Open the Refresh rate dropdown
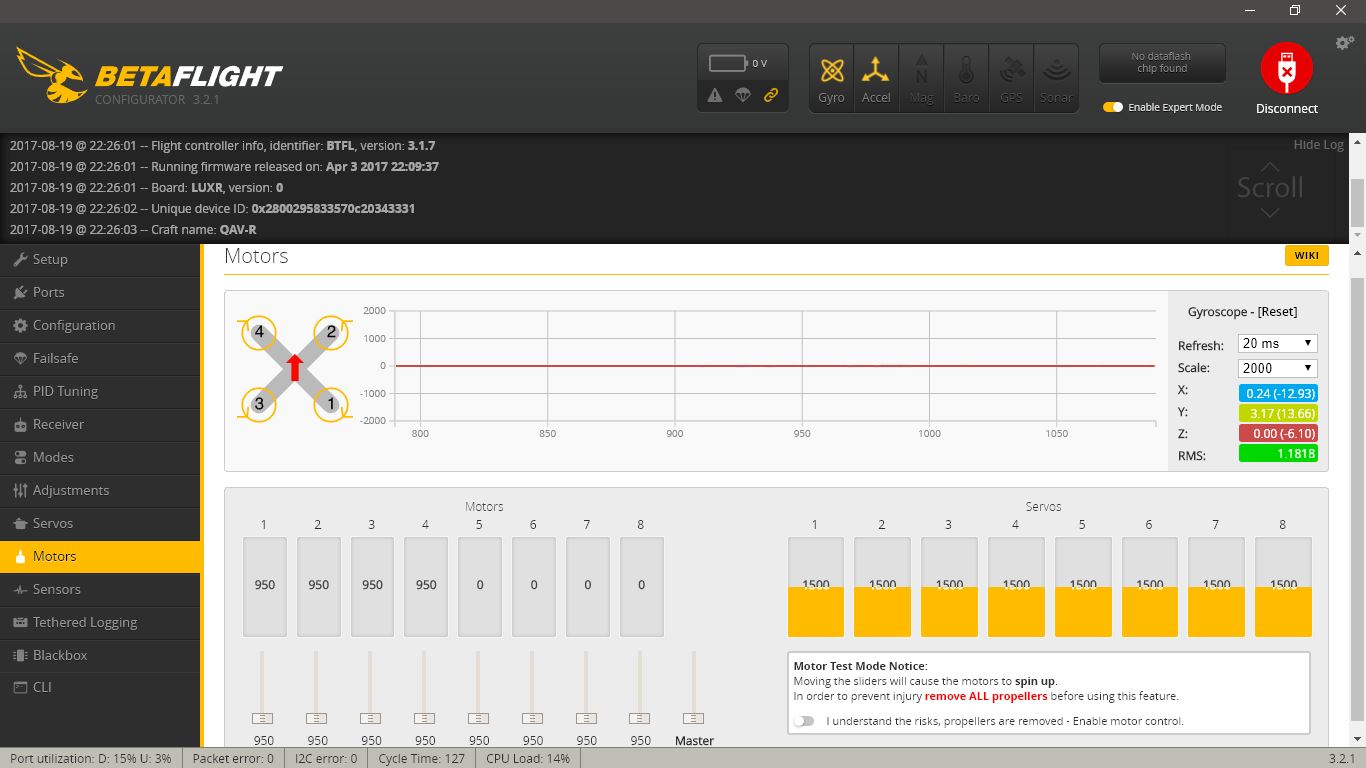1366x768 pixels. [x=1277, y=343]
